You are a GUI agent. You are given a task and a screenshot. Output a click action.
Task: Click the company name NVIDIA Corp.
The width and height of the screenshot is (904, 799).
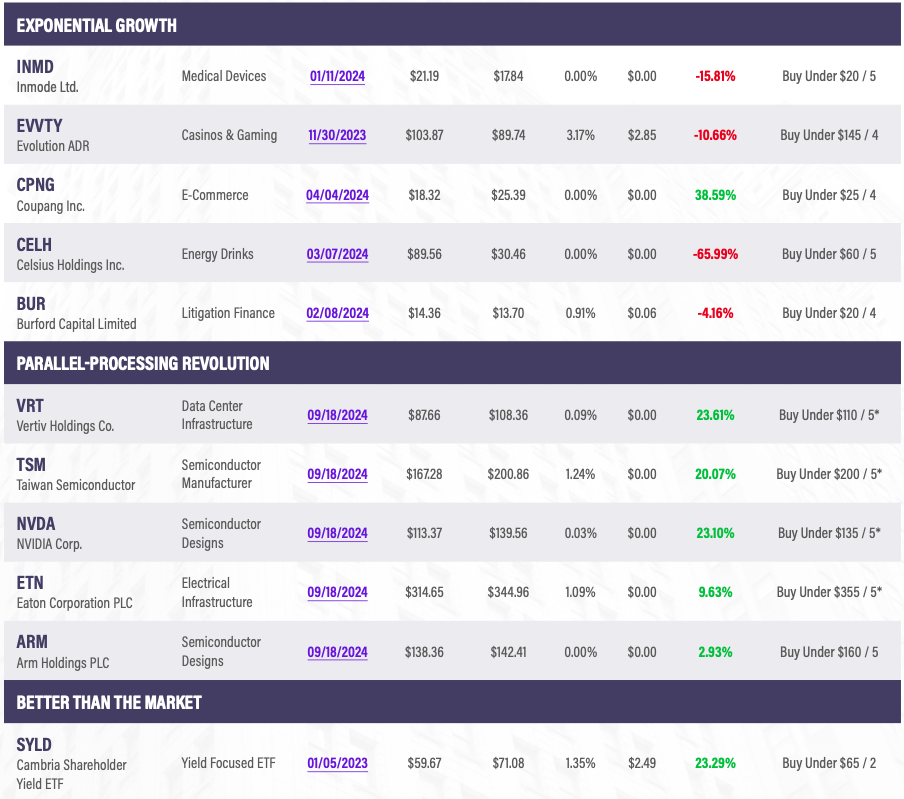pyautogui.click(x=49, y=544)
